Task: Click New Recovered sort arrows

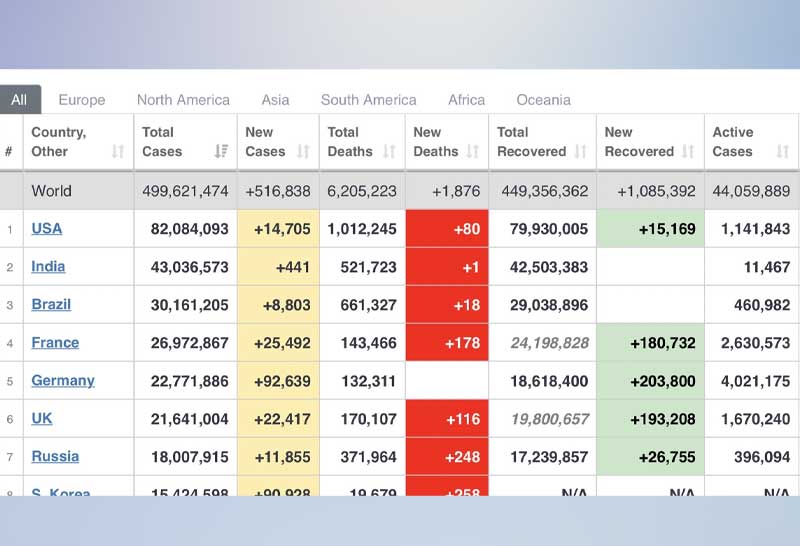Action: 688,152
